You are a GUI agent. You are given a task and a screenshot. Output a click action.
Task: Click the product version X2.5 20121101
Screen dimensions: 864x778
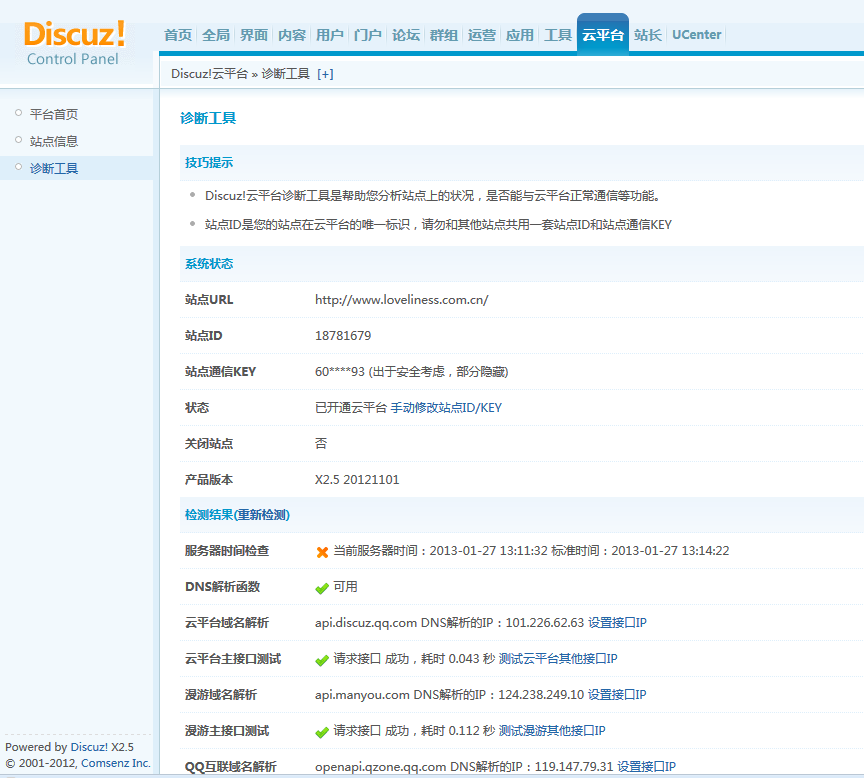[357, 479]
